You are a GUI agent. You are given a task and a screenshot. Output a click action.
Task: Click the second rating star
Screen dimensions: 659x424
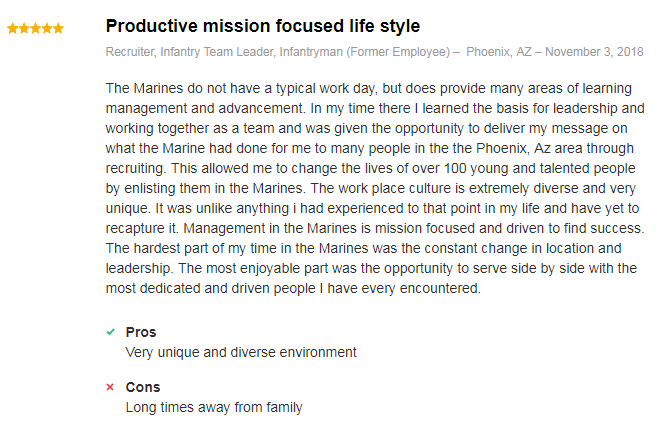pos(24,28)
